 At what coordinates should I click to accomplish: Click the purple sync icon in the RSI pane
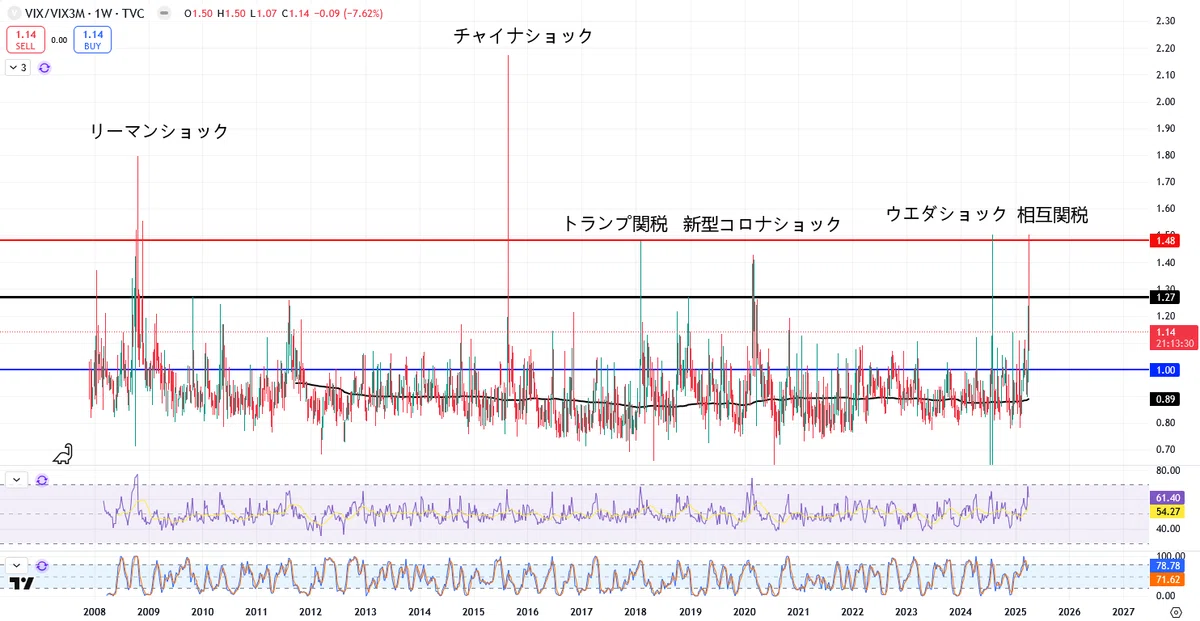(x=42, y=480)
